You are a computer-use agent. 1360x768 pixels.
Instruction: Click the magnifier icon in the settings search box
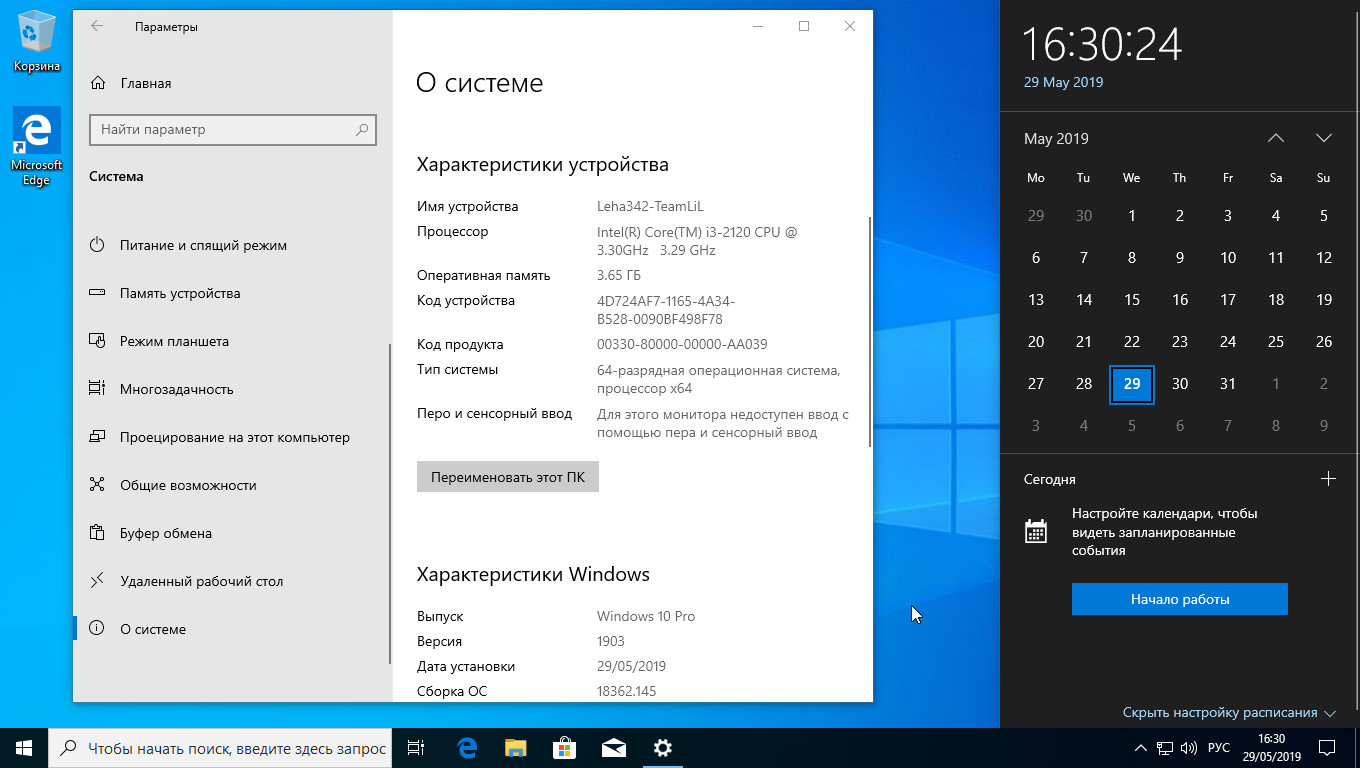(x=362, y=130)
